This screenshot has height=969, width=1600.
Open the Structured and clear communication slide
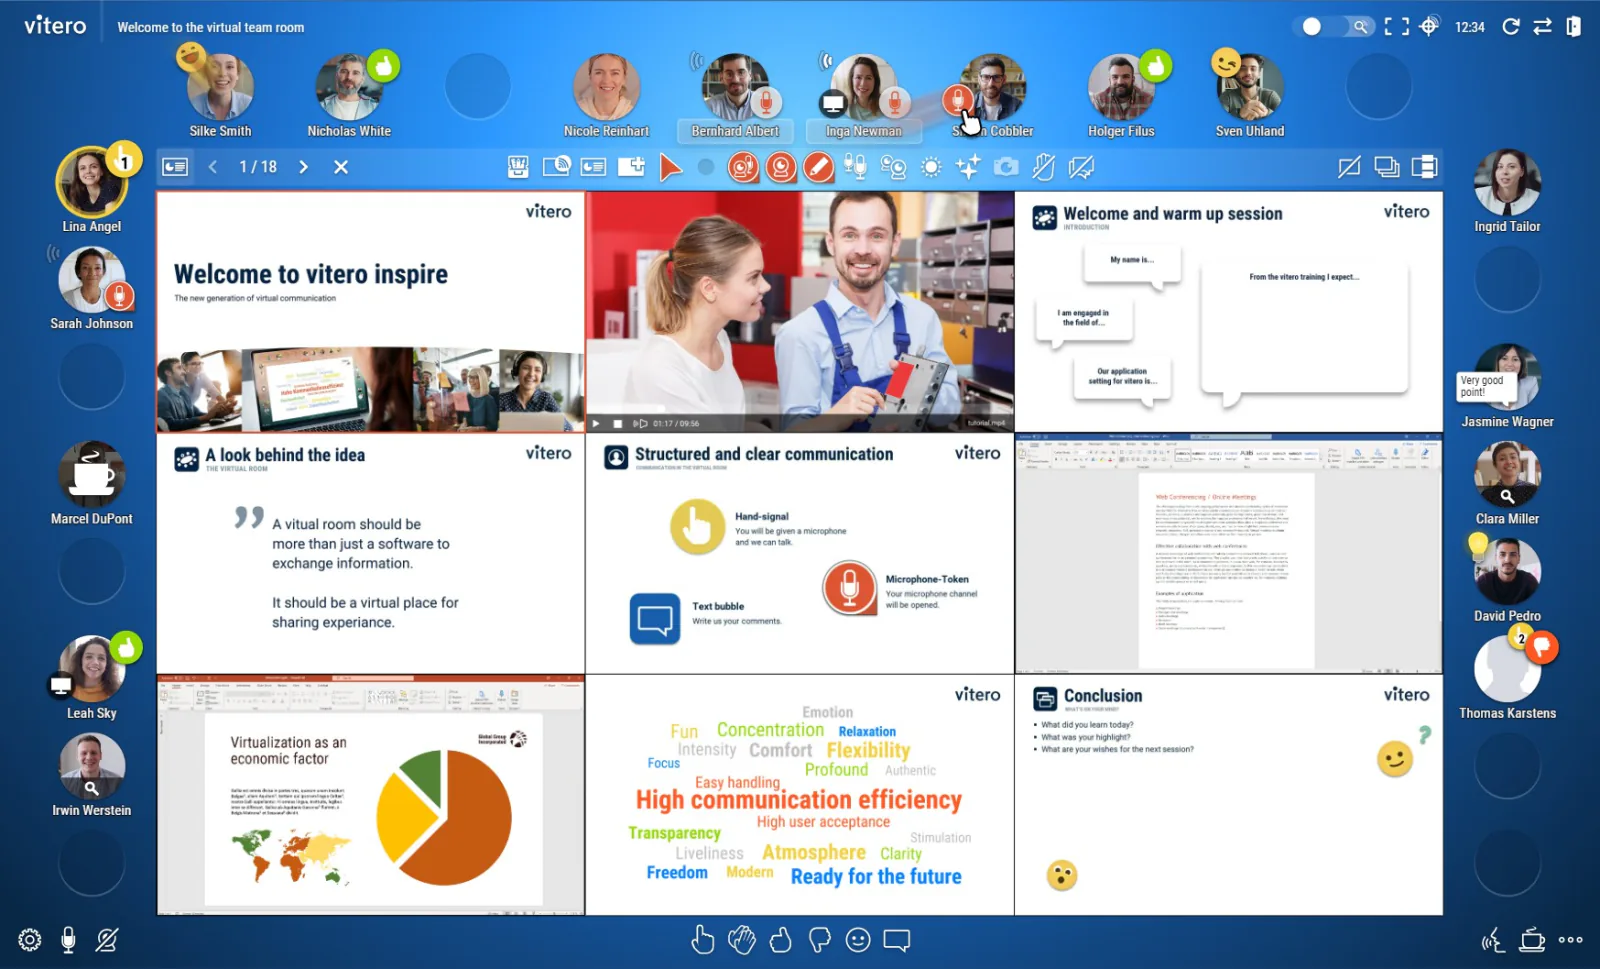click(800, 554)
